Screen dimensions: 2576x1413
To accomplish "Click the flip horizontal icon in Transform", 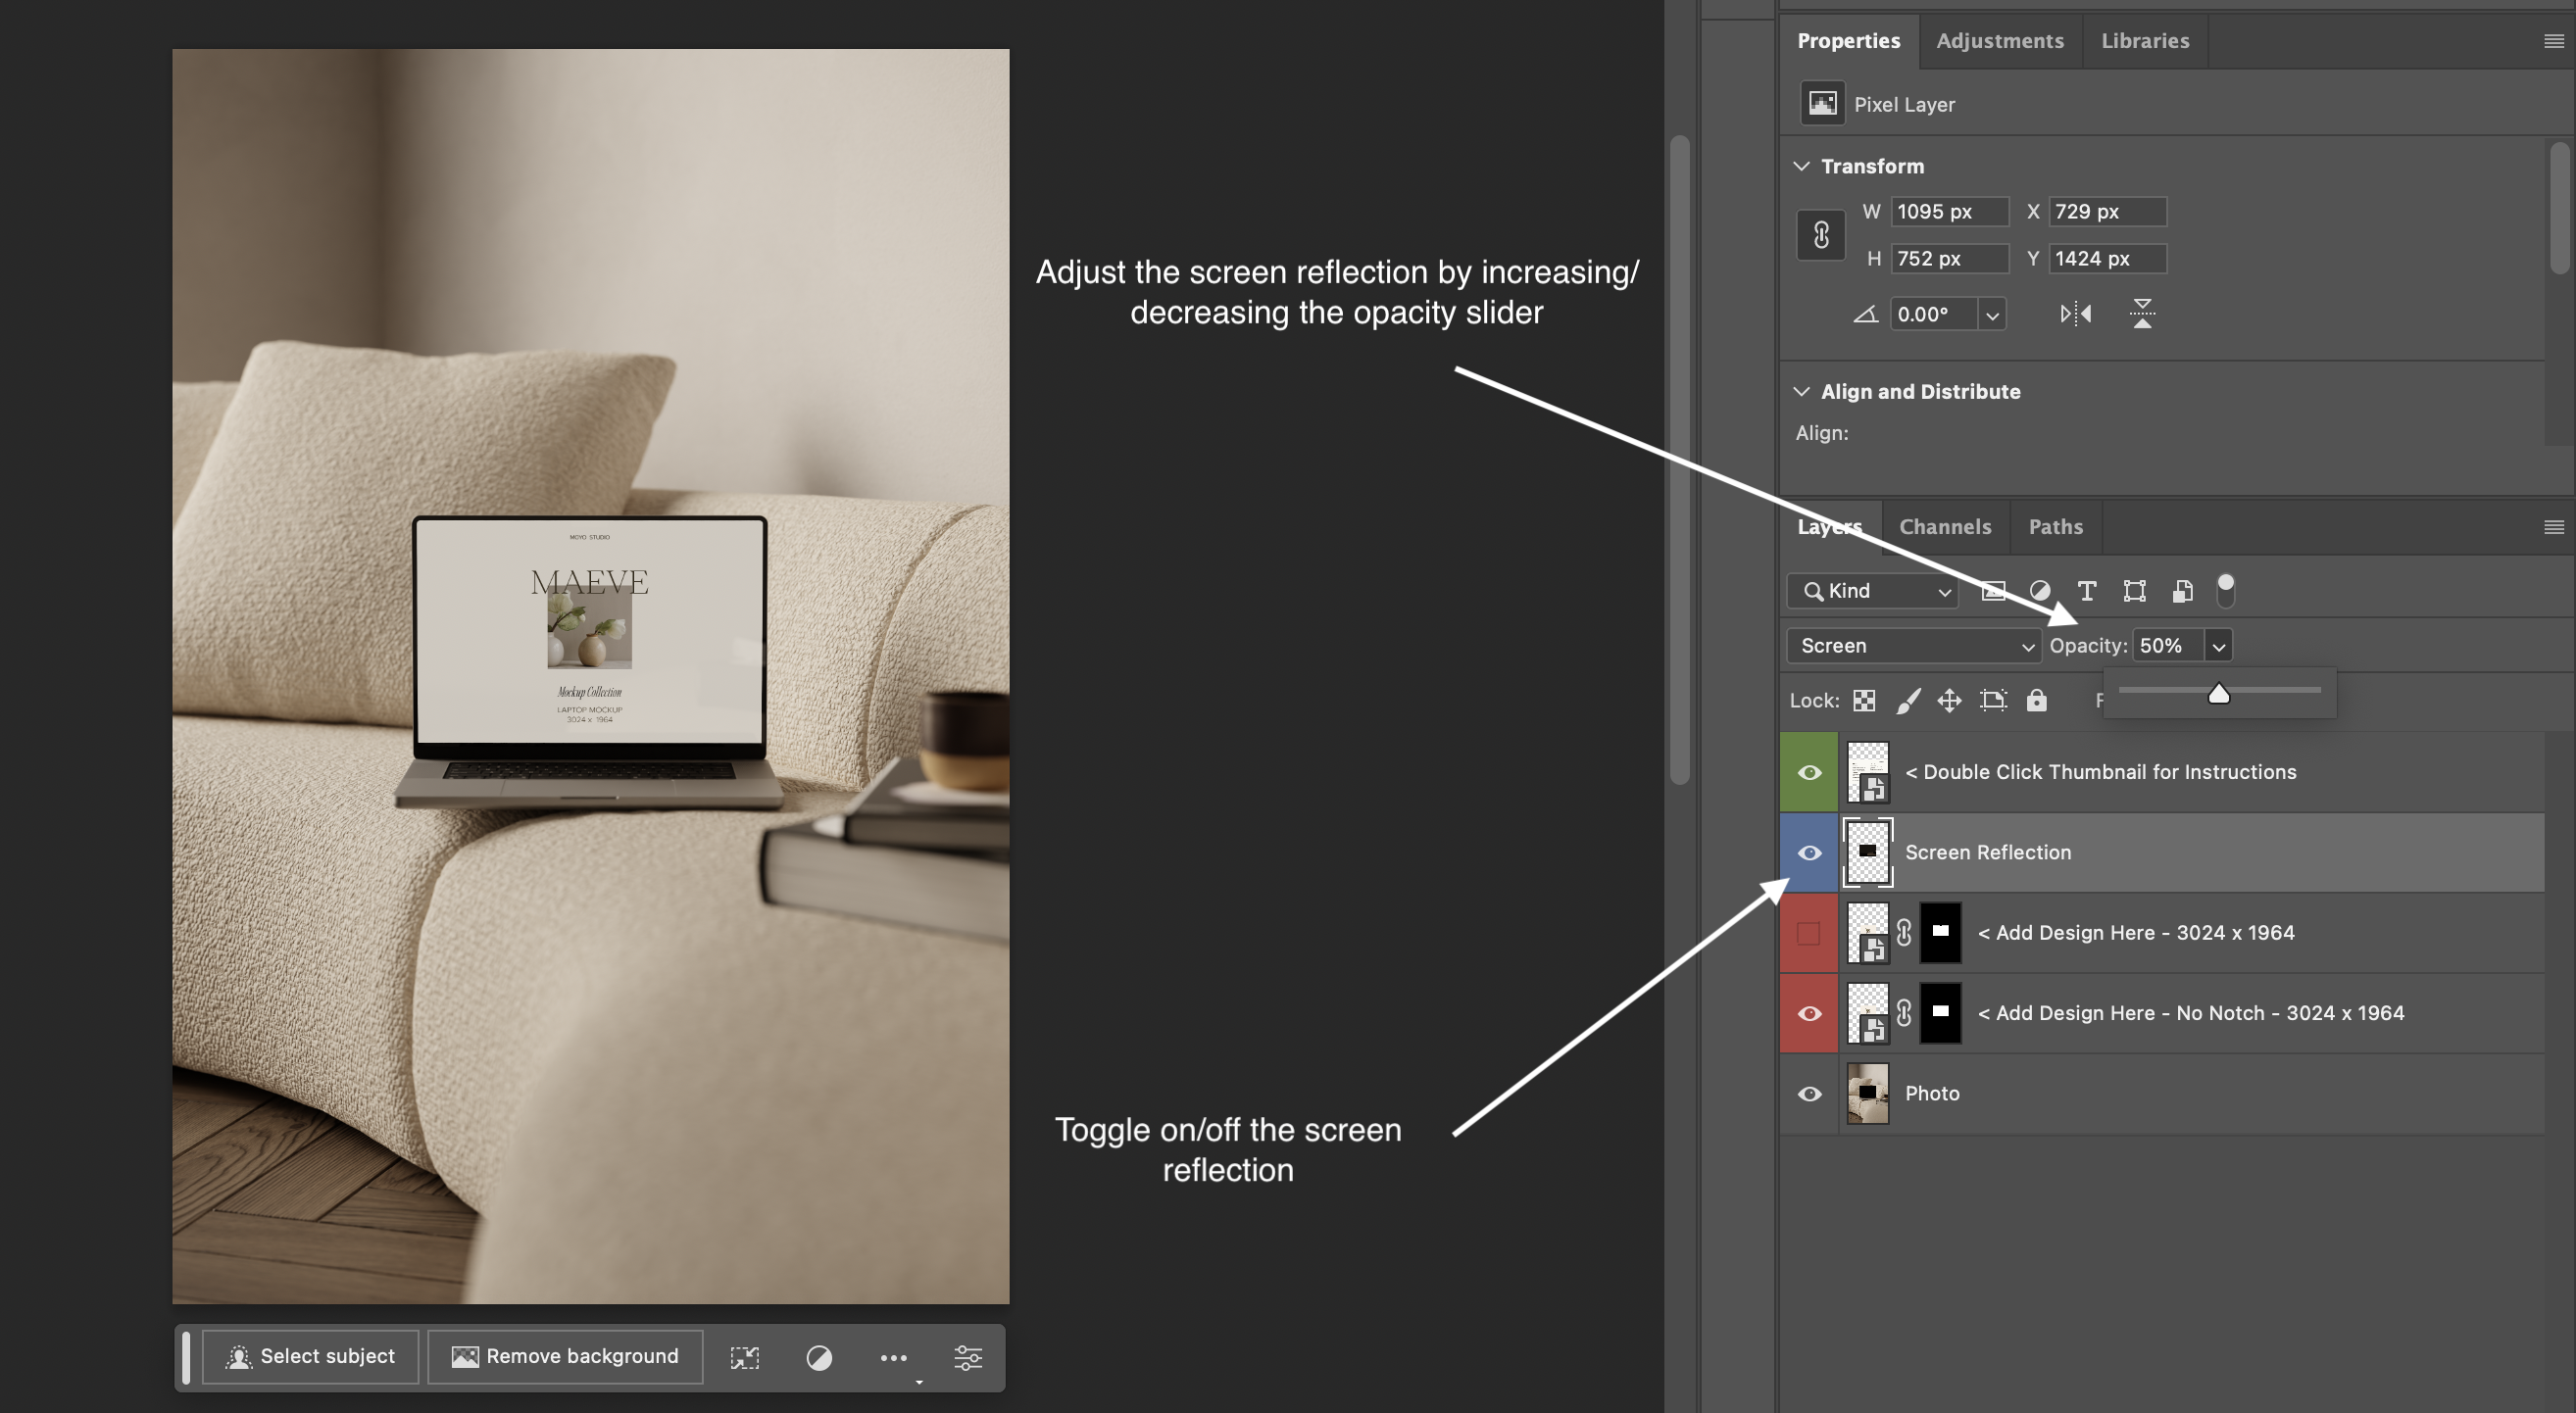I will pyautogui.click(x=2075, y=314).
